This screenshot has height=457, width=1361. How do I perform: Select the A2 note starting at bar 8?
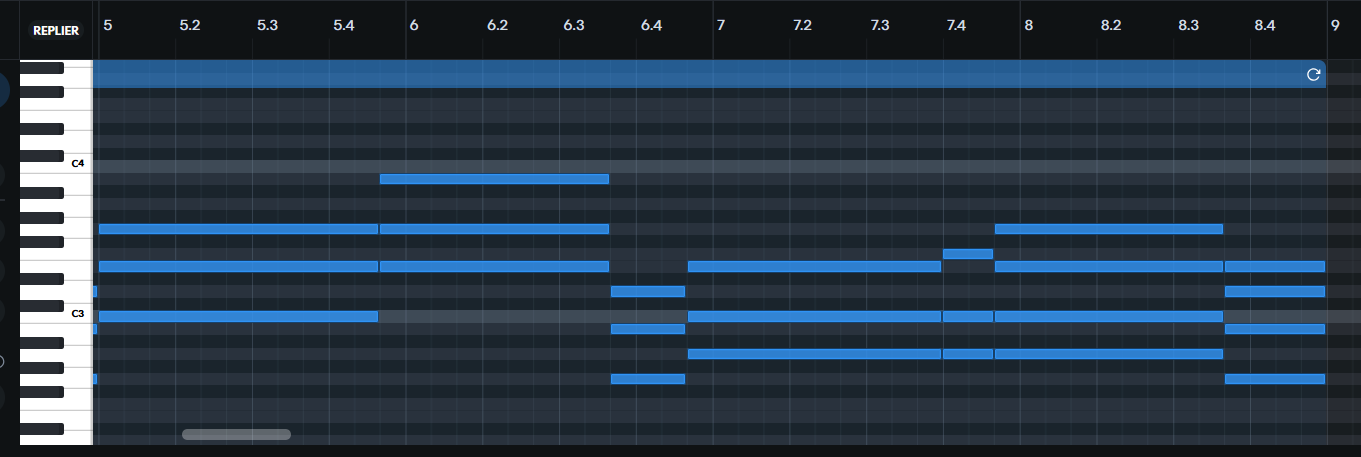tap(1109, 353)
